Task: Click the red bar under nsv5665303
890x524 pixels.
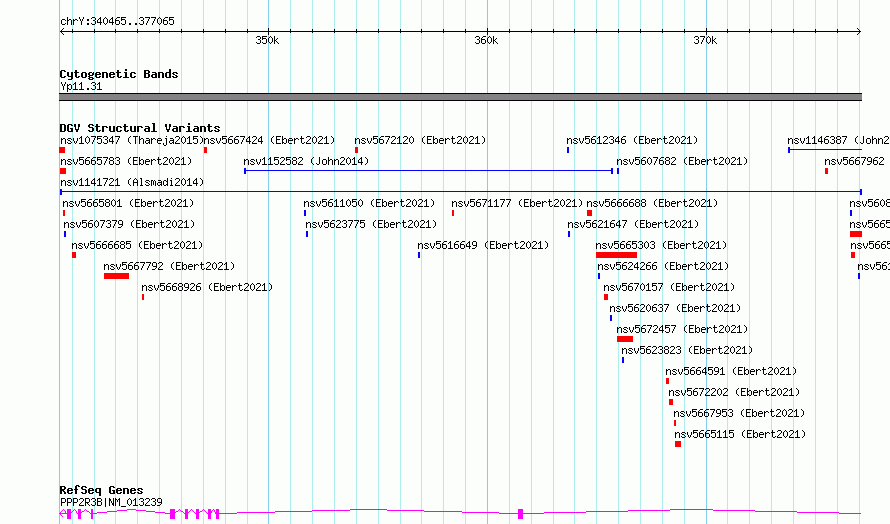Action: [x=616, y=255]
